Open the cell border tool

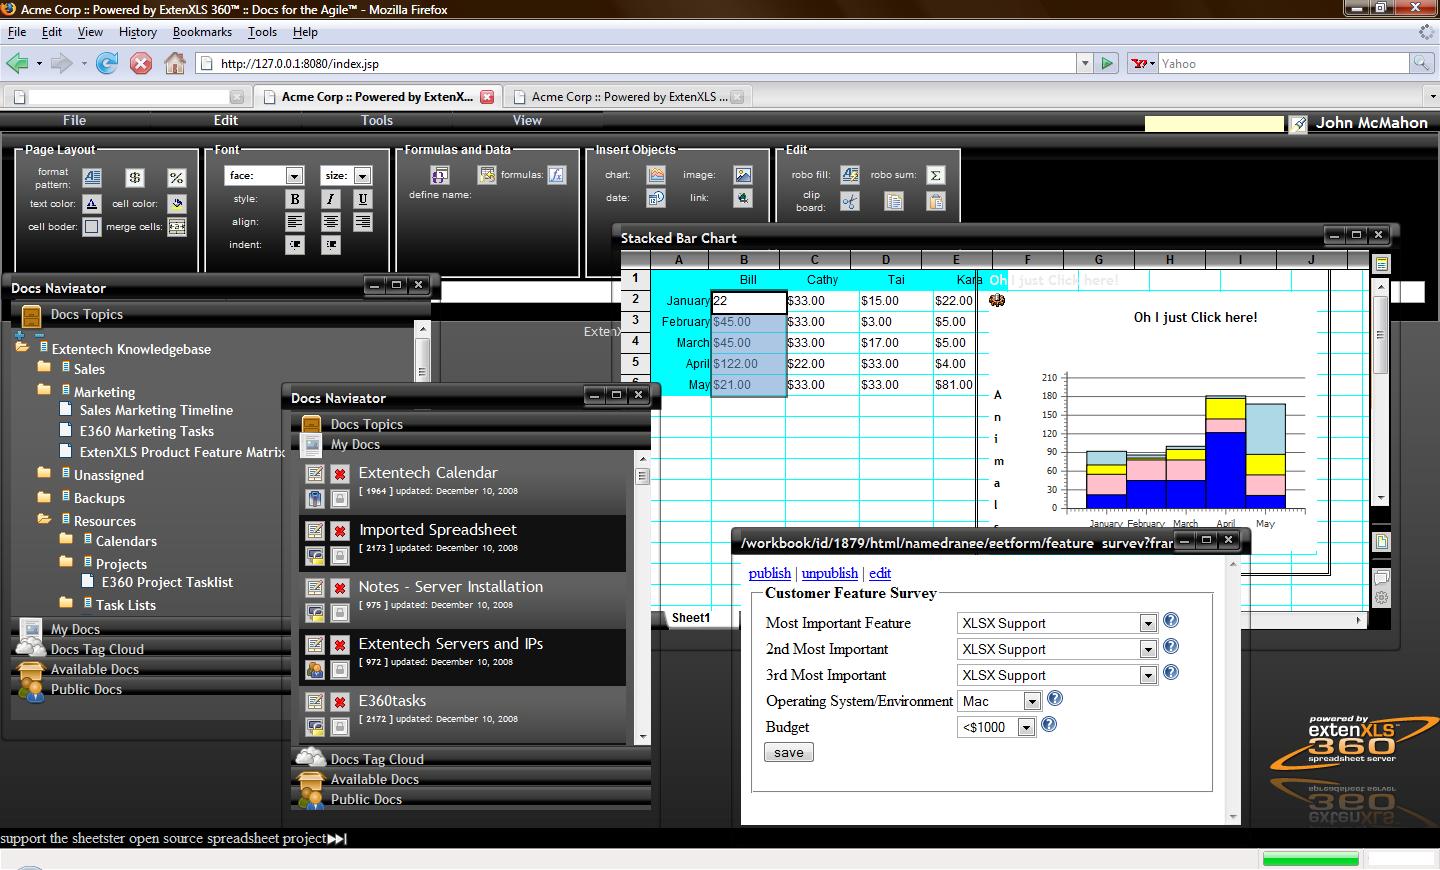[92, 227]
